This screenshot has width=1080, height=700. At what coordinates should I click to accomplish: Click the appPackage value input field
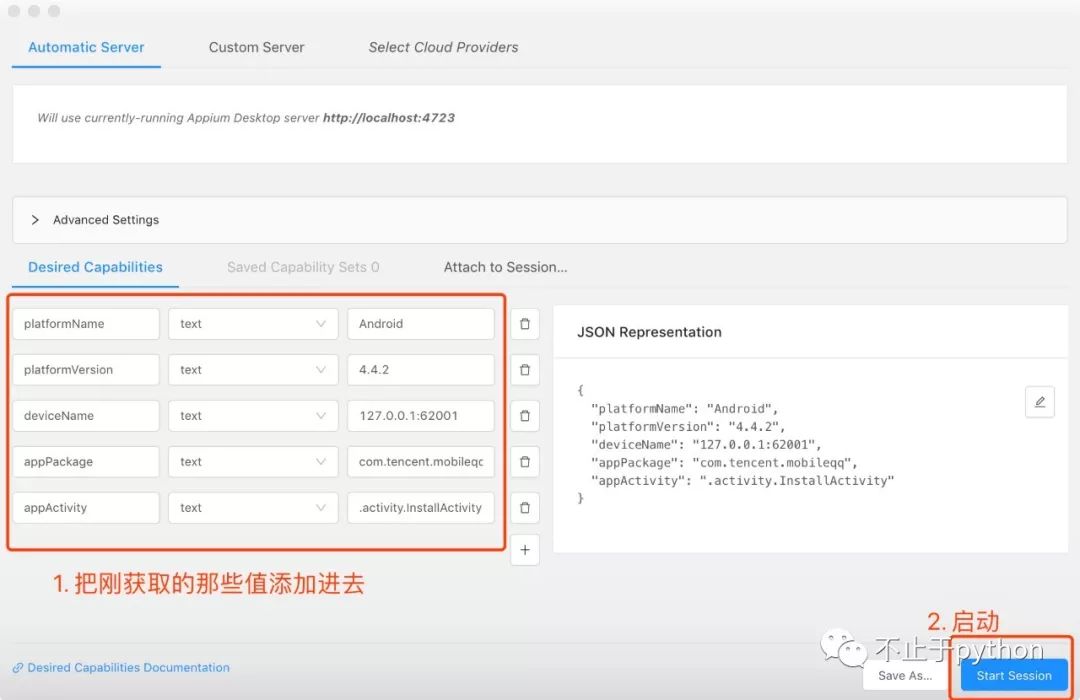tap(420, 462)
